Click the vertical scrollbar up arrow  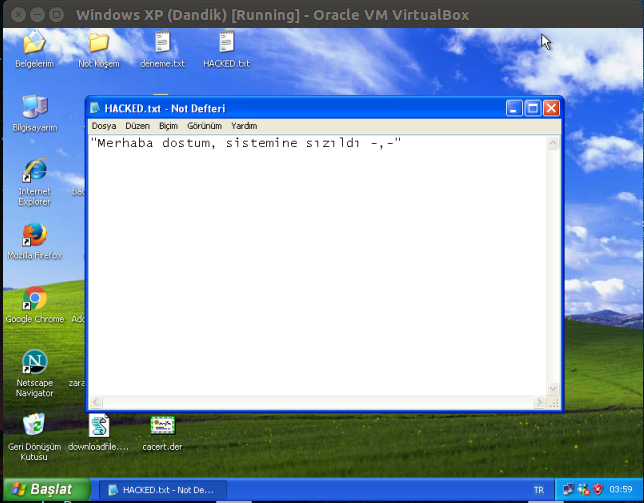(x=553, y=143)
